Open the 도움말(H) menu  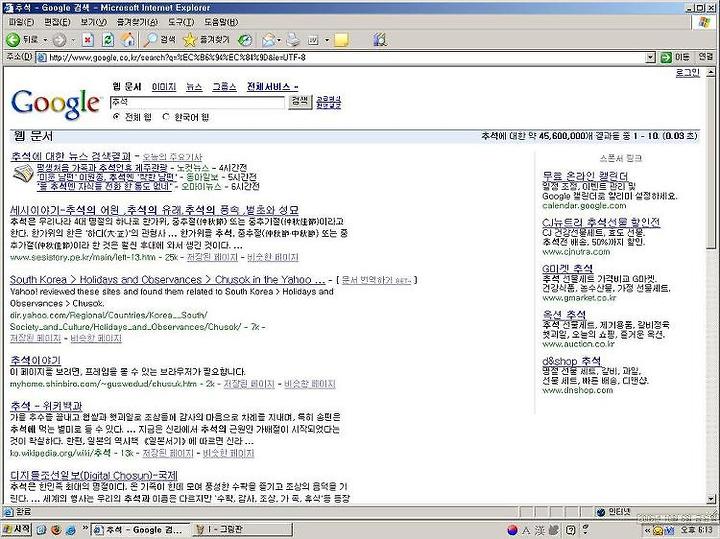coord(221,22)
